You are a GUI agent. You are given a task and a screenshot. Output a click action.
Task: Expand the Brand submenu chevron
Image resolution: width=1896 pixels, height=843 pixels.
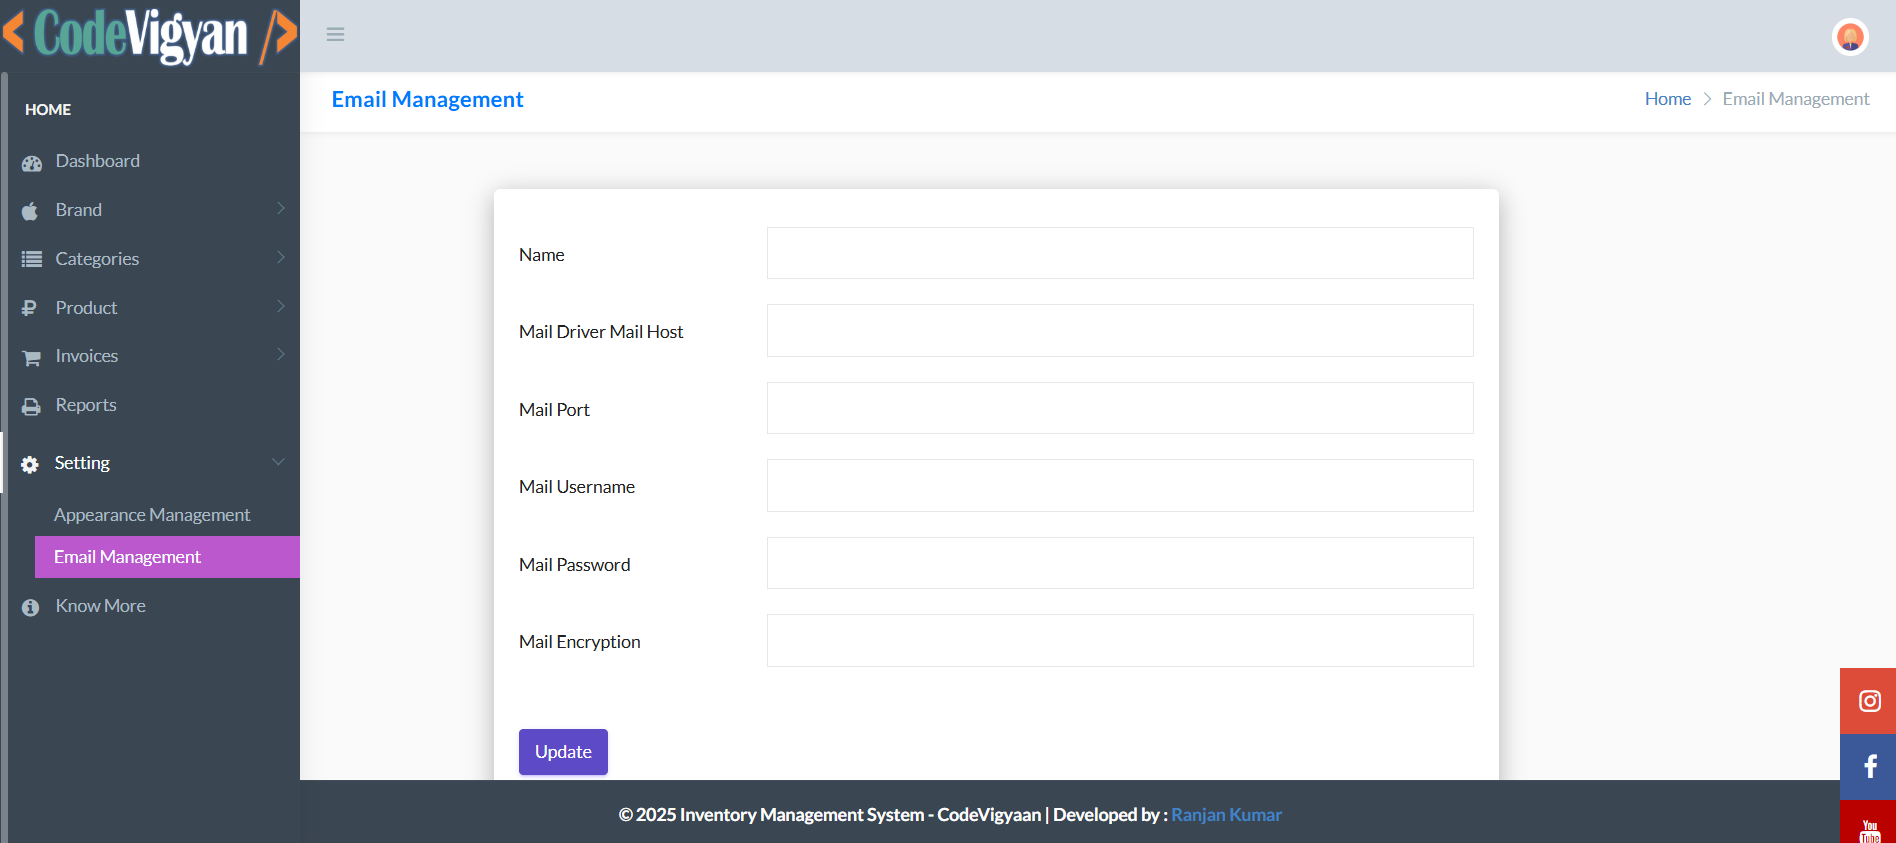pos(281,209)
